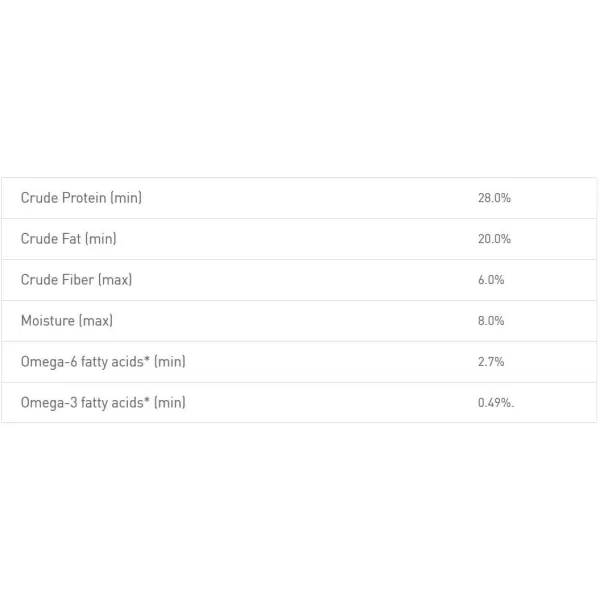Select the 8.0% moisture value
The image size is (600, 600).
click(491, 321)
